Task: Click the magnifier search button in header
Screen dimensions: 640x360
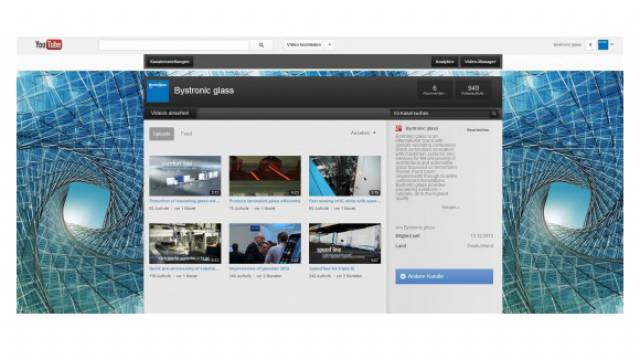Action: [261, 45]
